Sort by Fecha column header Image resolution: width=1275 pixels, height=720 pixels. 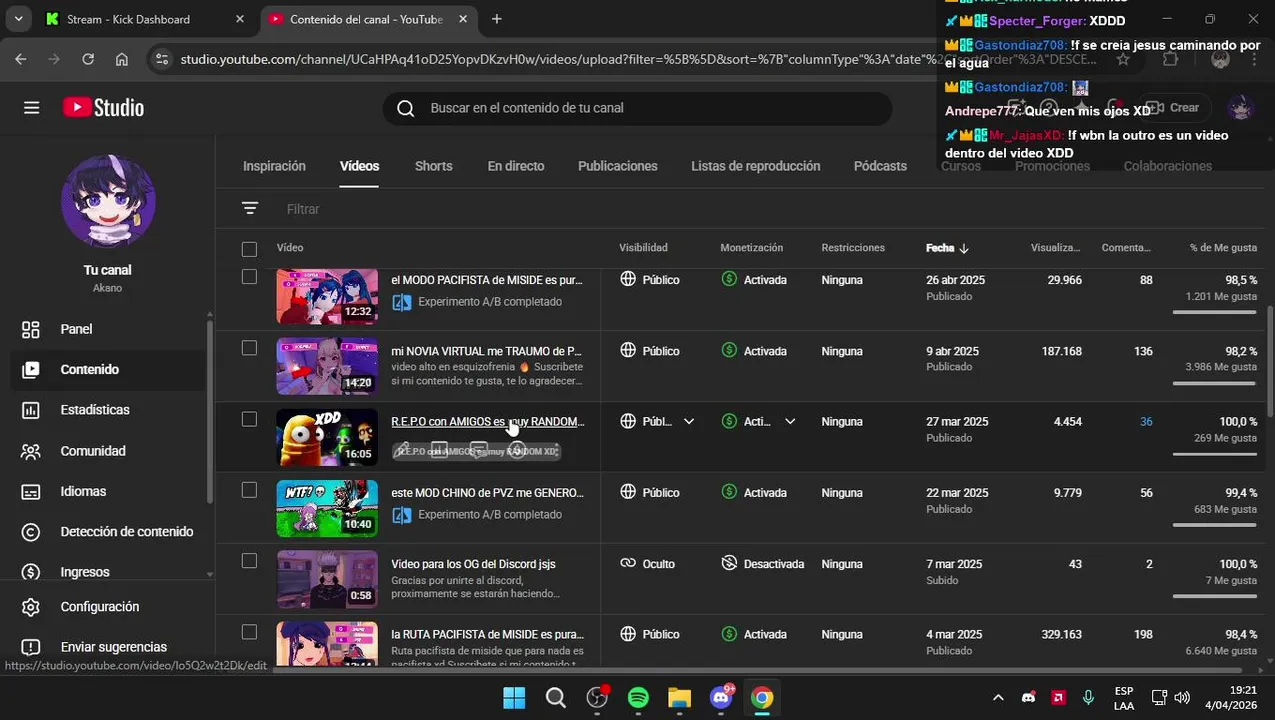click(947, 248)
